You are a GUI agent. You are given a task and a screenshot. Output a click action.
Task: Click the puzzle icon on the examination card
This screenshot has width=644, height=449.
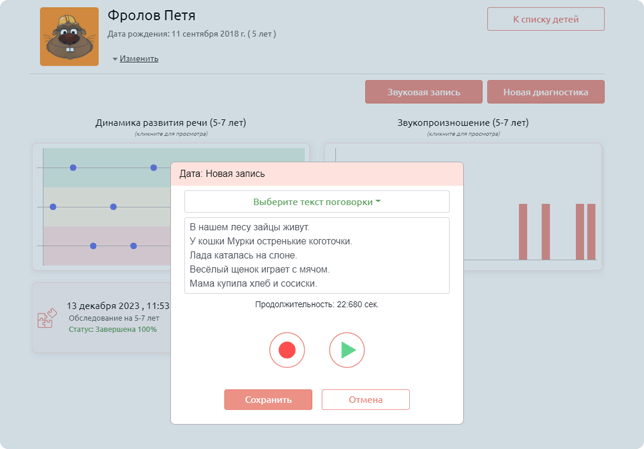[x=46, y=320]
